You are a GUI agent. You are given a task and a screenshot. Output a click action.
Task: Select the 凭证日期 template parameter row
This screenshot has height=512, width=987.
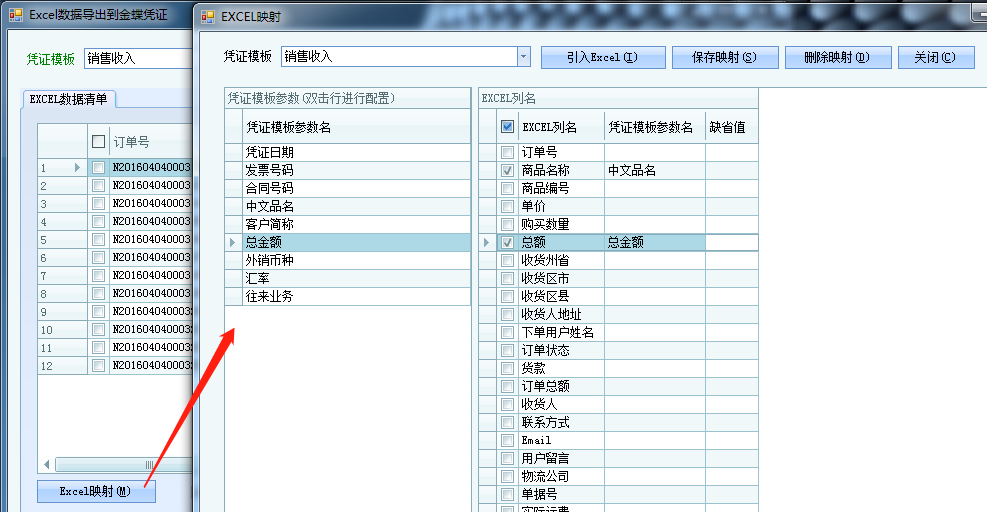coord(355,152)
